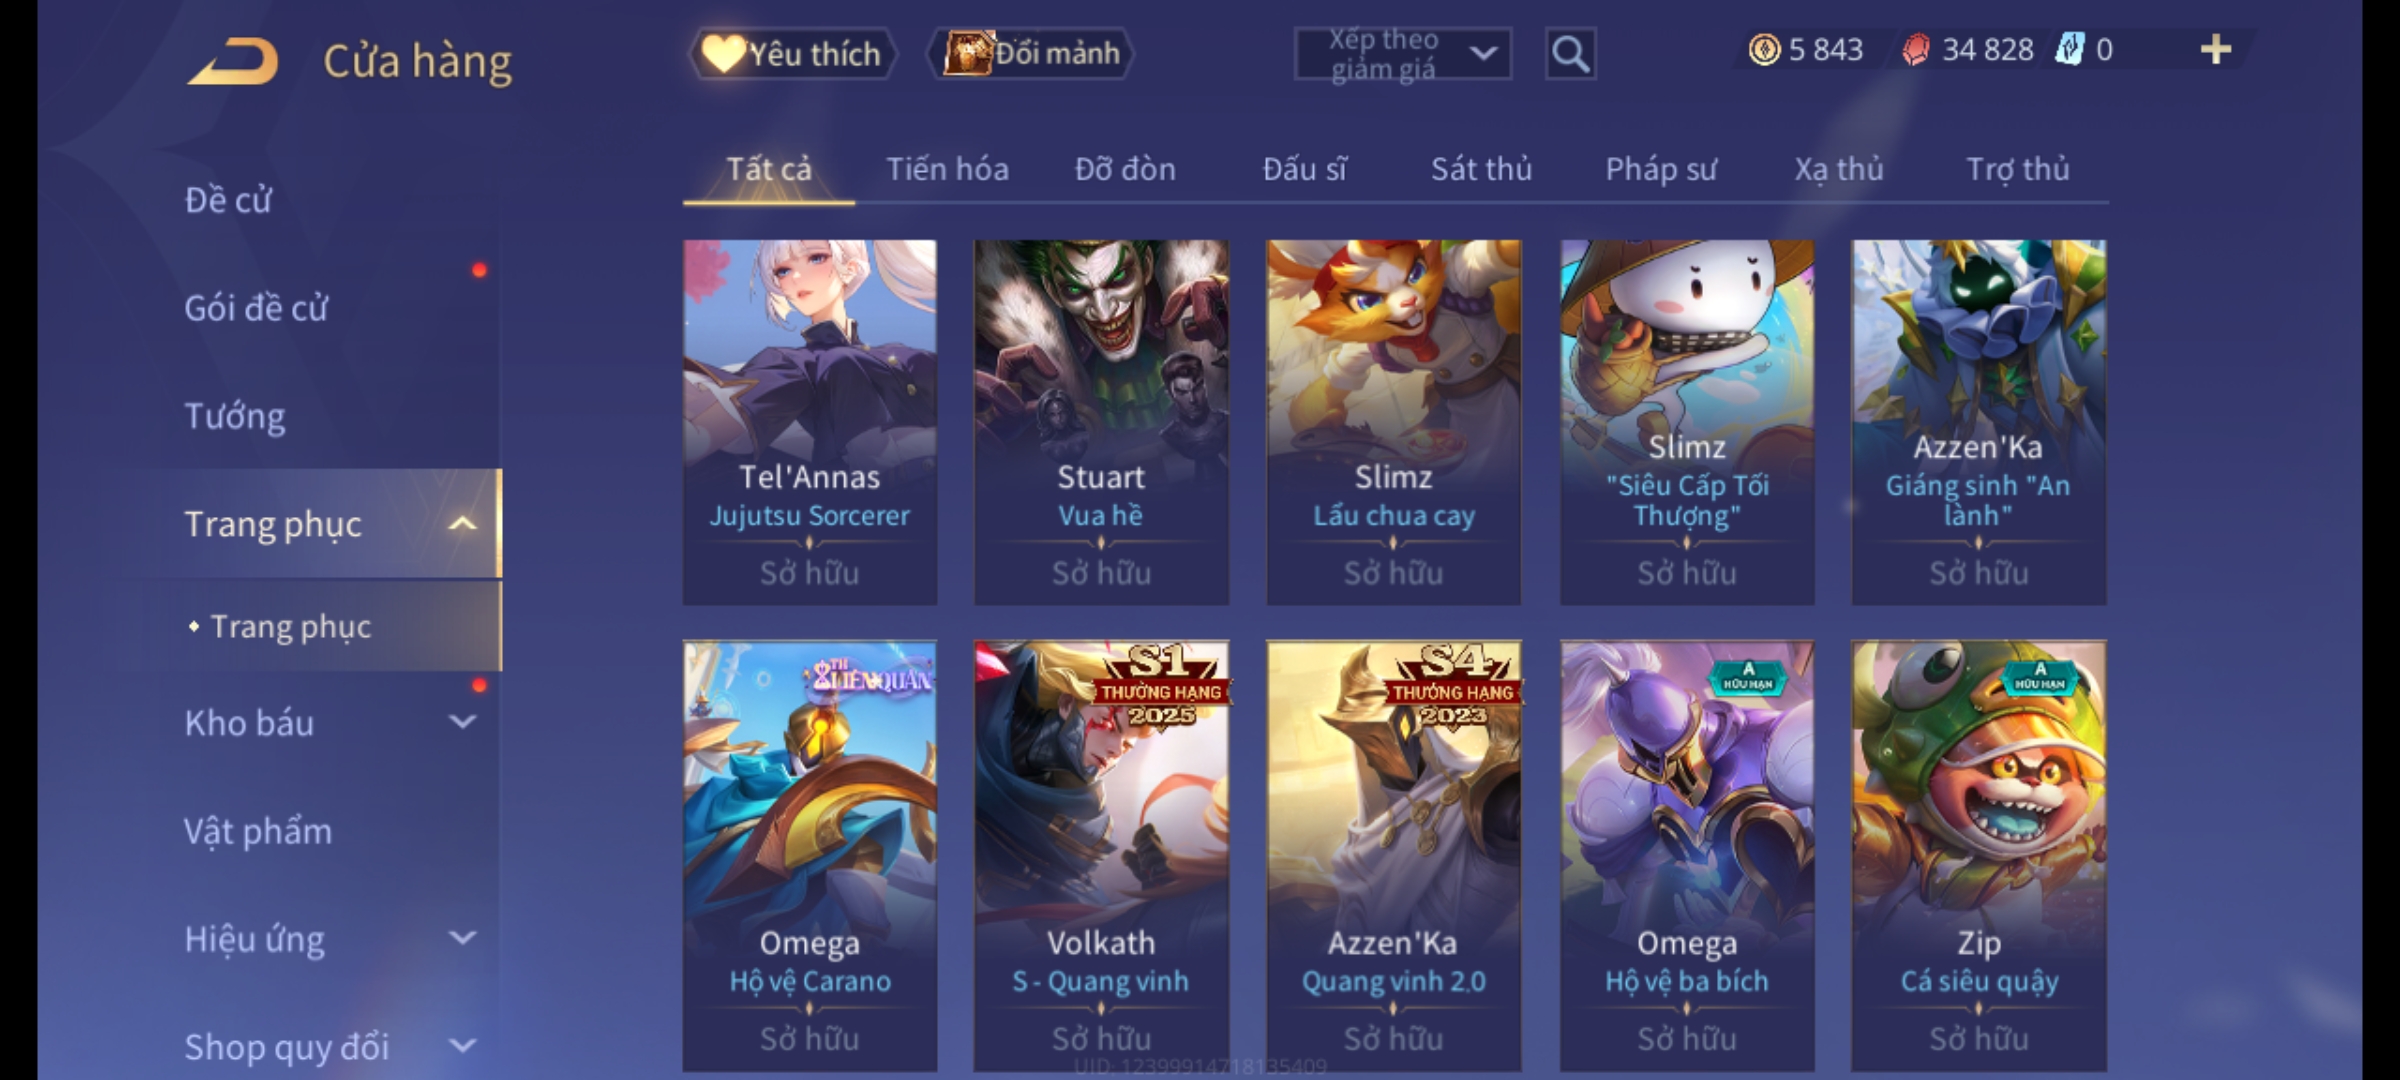Collapse the Trang phục sidebar section

tap(463, 524)
